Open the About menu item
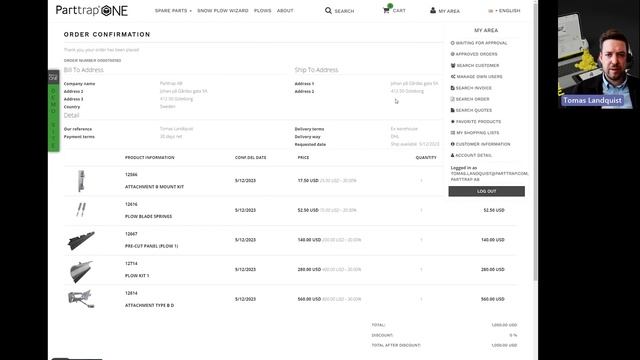640x360 pixels. pos(285,11)
